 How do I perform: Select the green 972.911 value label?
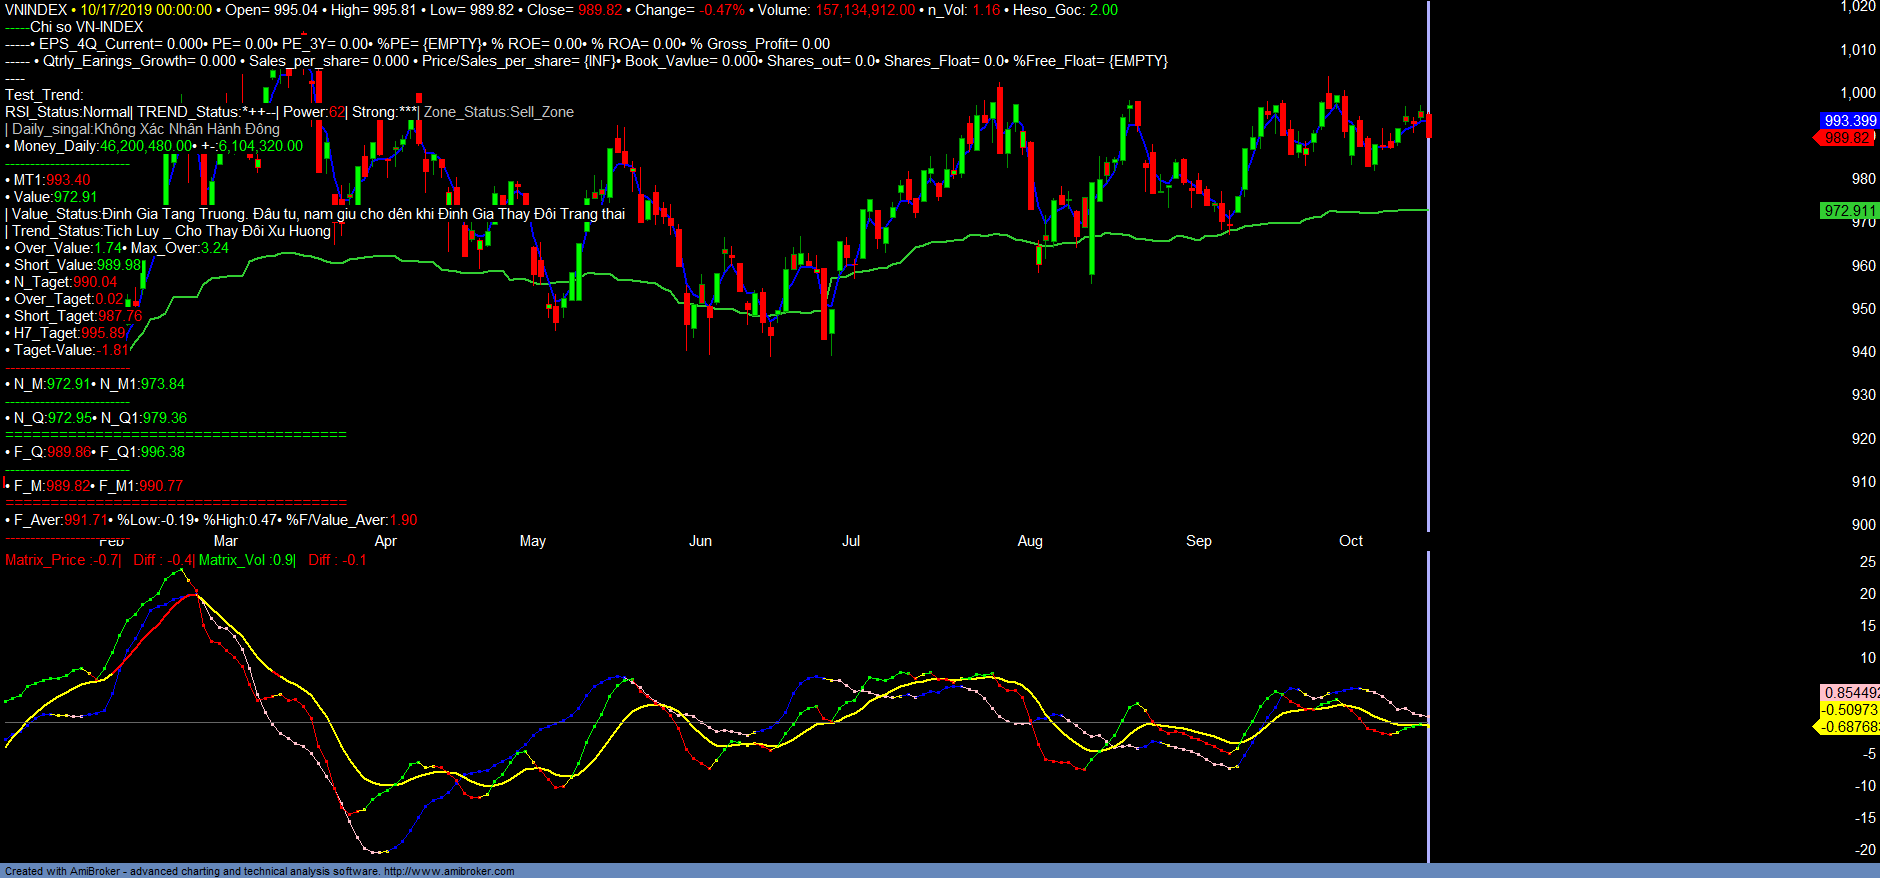pyautogui.click(x=1849, y=211)
